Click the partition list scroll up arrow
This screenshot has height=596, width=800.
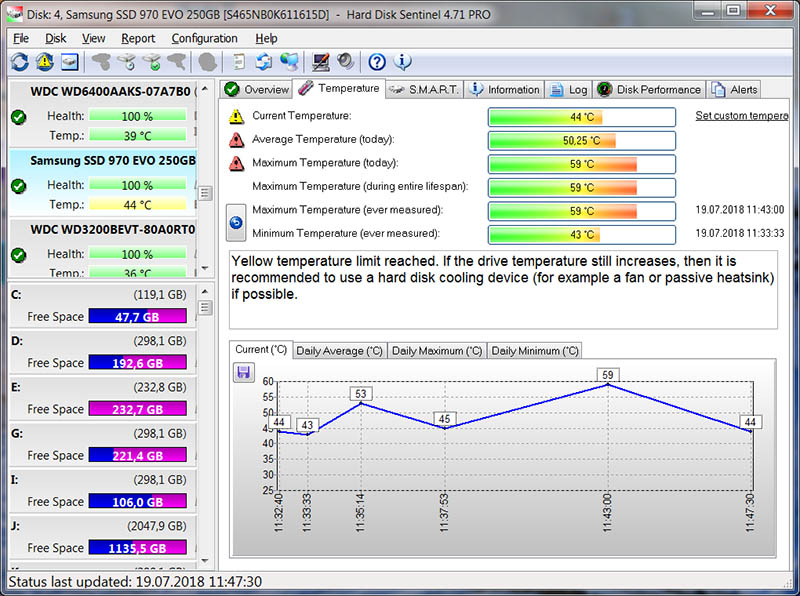click(x=205, y=291)
